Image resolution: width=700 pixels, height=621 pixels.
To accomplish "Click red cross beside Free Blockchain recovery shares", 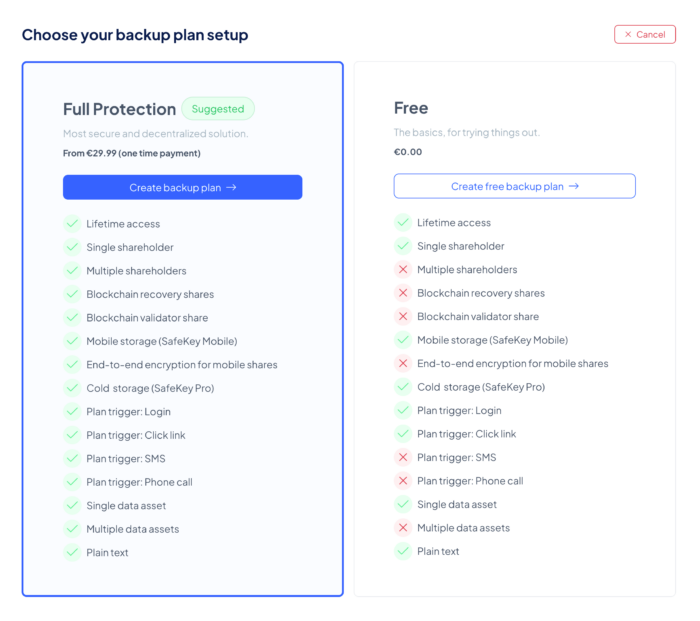I will click(x=403, y=293).
